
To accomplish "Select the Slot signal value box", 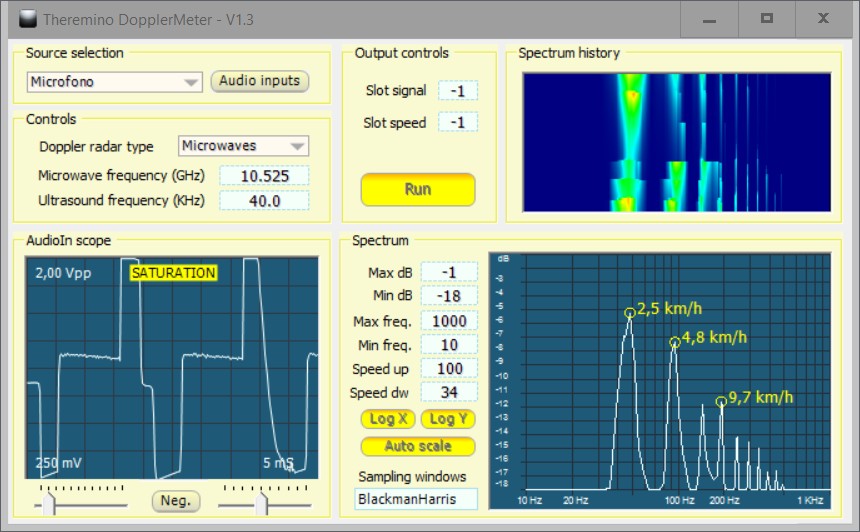I will (458, 91).
